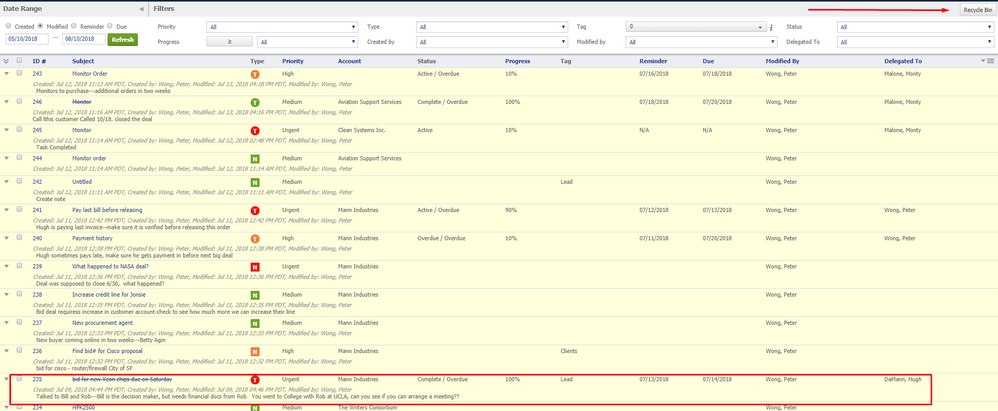The height and width of the screenshot is (411, 998).
Task: Select the Created date range radio button
Action: 9,26
